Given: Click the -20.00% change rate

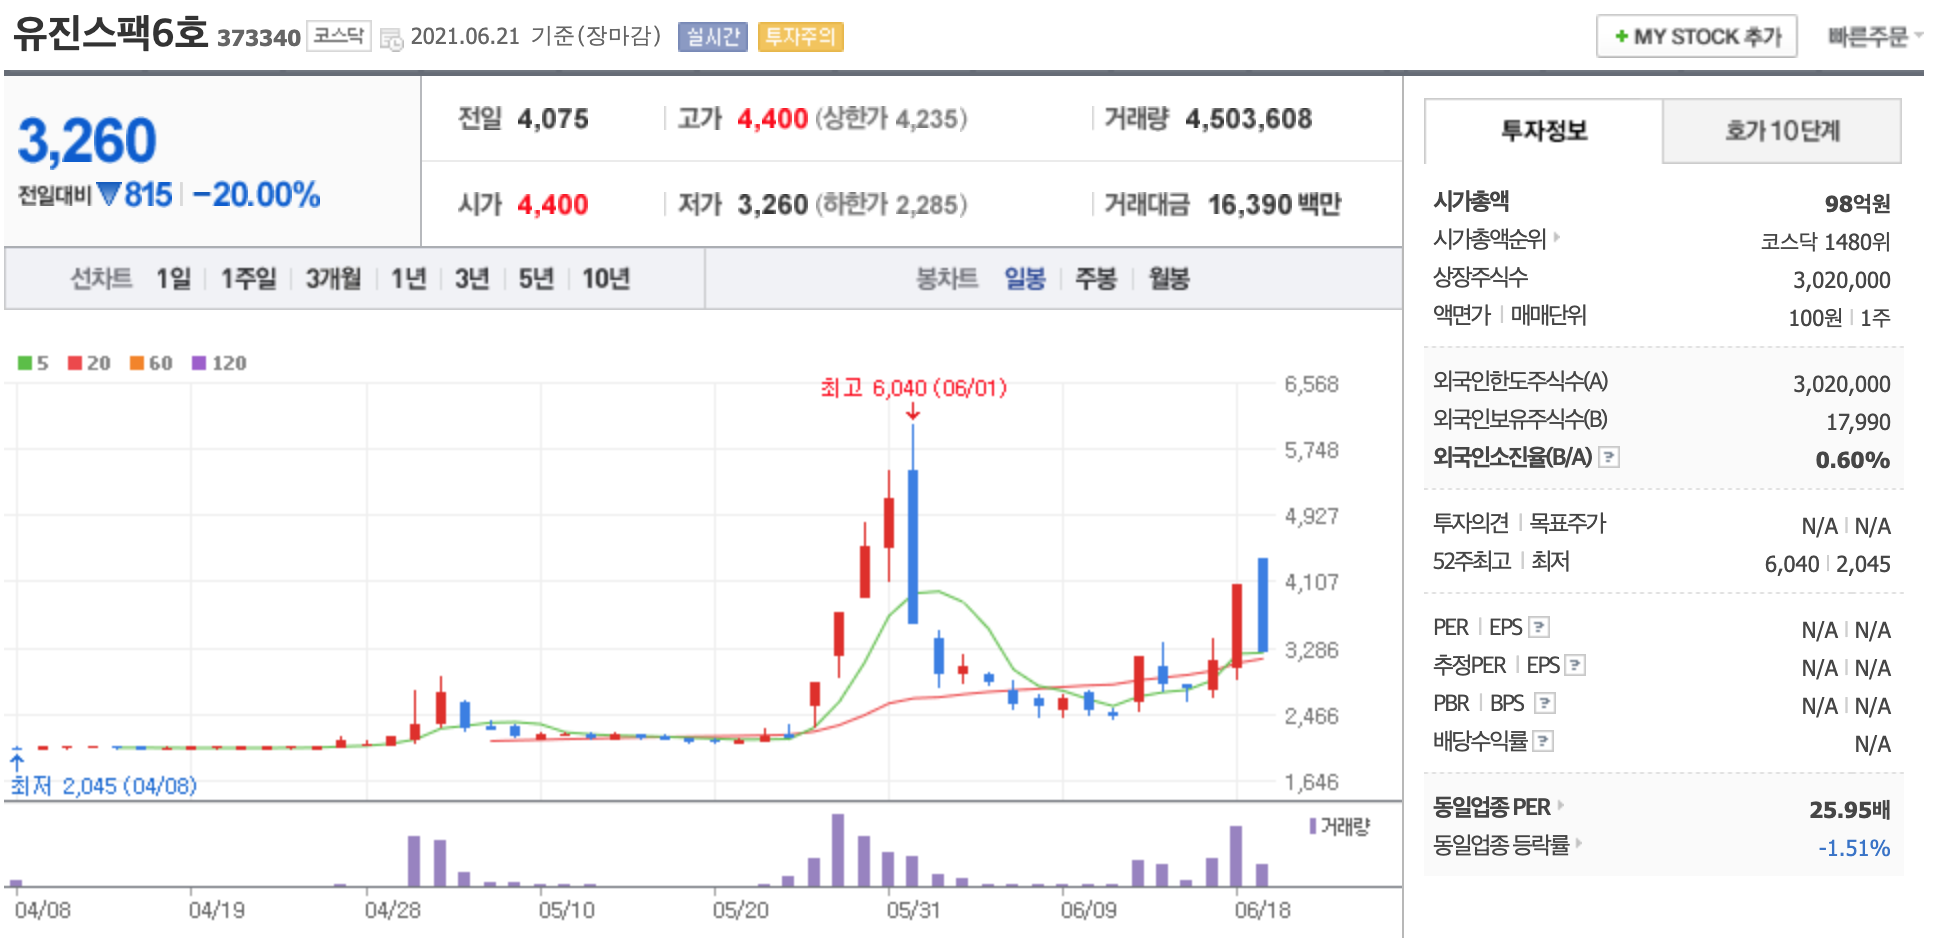Looking at the screenshot, I should (257, 194).
